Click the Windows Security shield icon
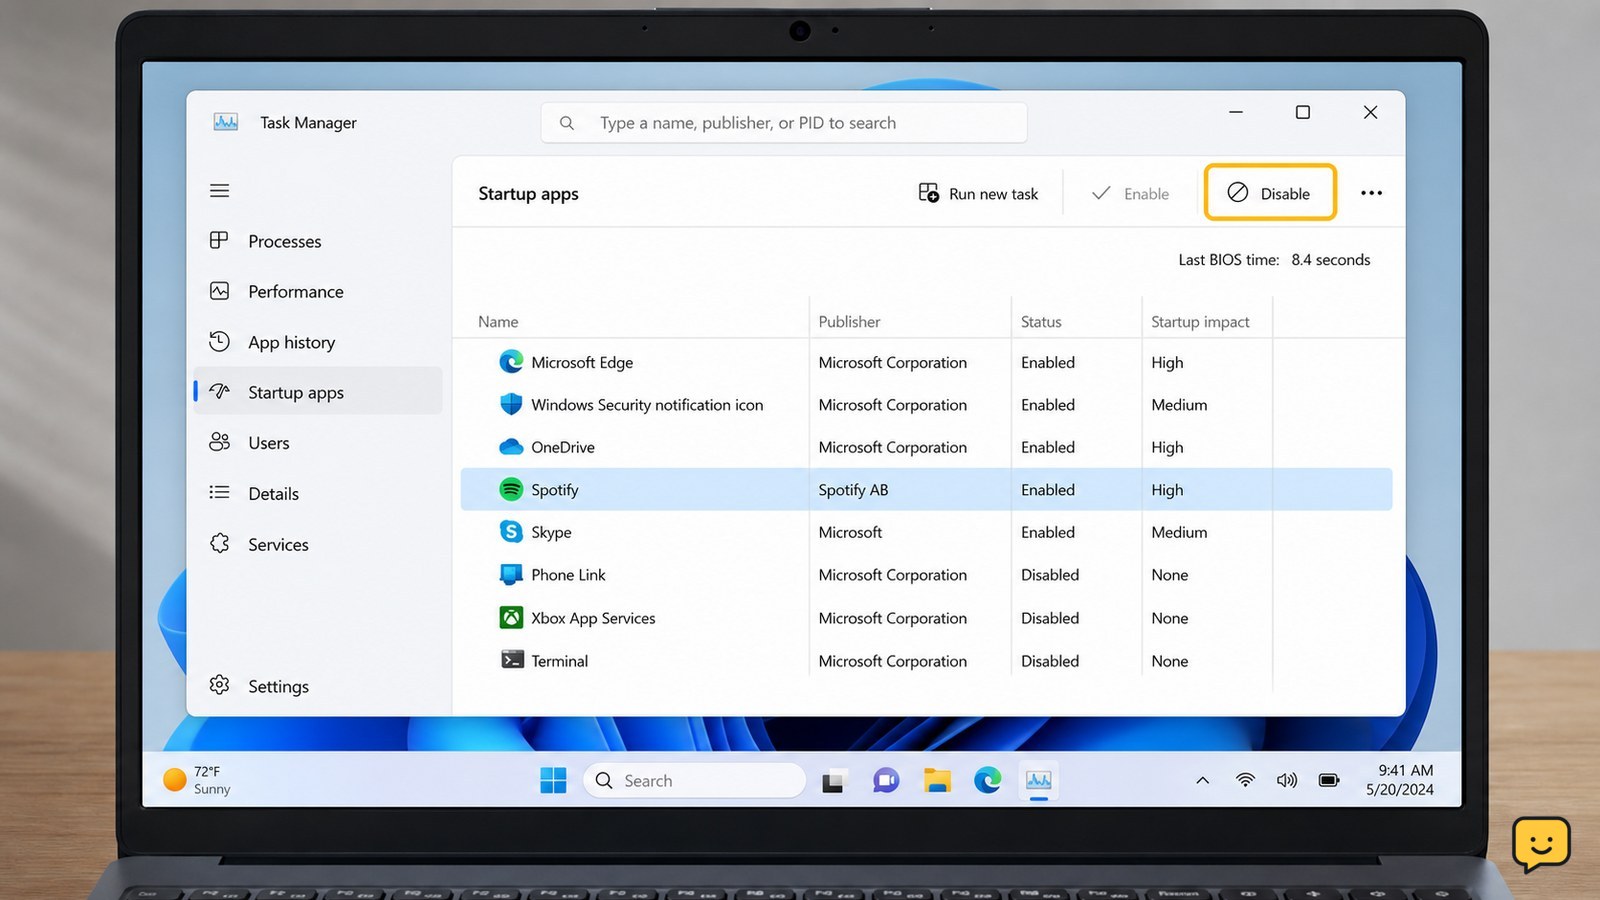This screenshot has width=1600, height=900. [511, 404]
